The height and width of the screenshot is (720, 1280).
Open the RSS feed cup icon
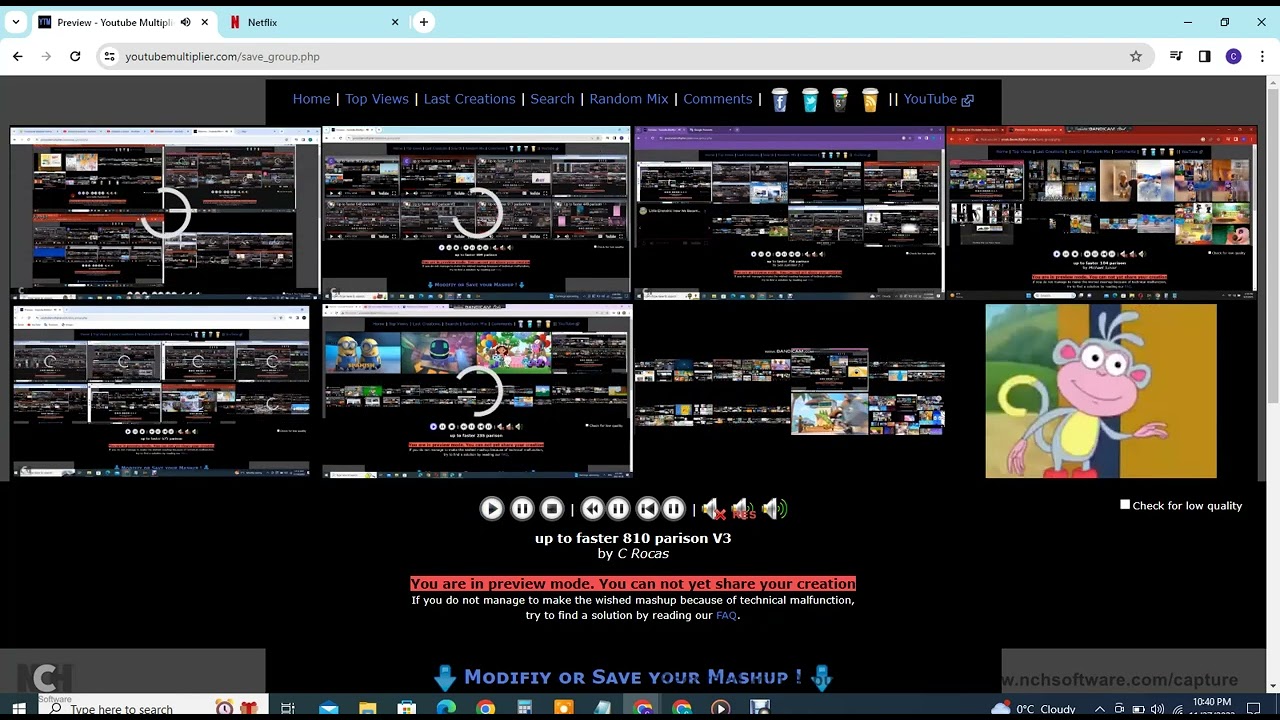point(870,100)
